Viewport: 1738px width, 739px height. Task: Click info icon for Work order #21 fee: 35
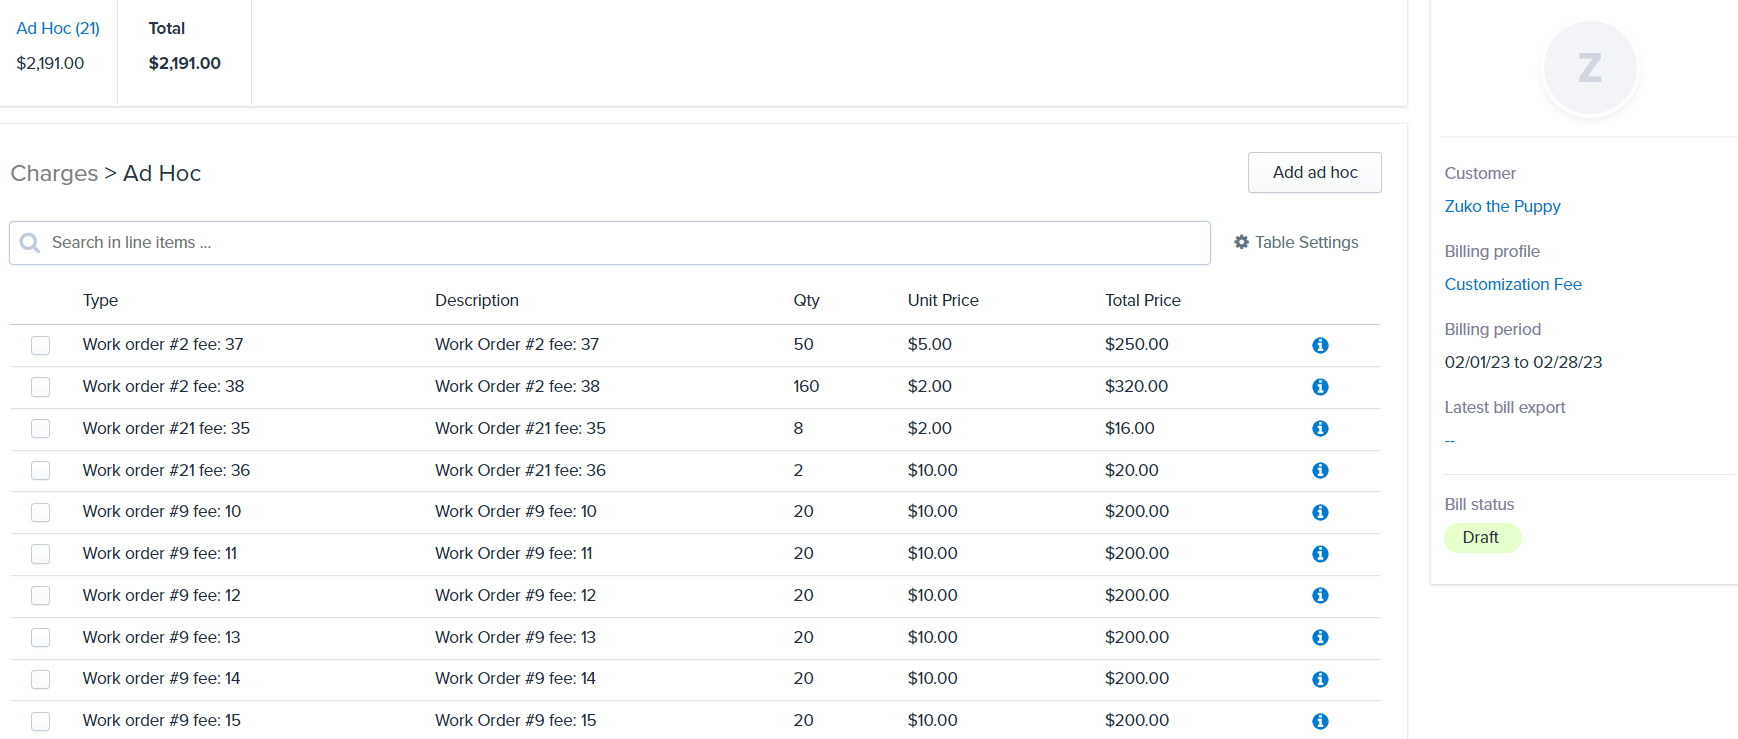1320,428
